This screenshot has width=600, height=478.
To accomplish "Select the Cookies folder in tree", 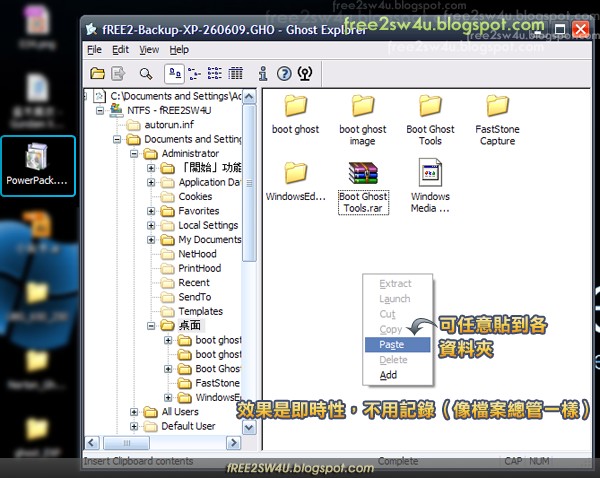I will point(195,196).
